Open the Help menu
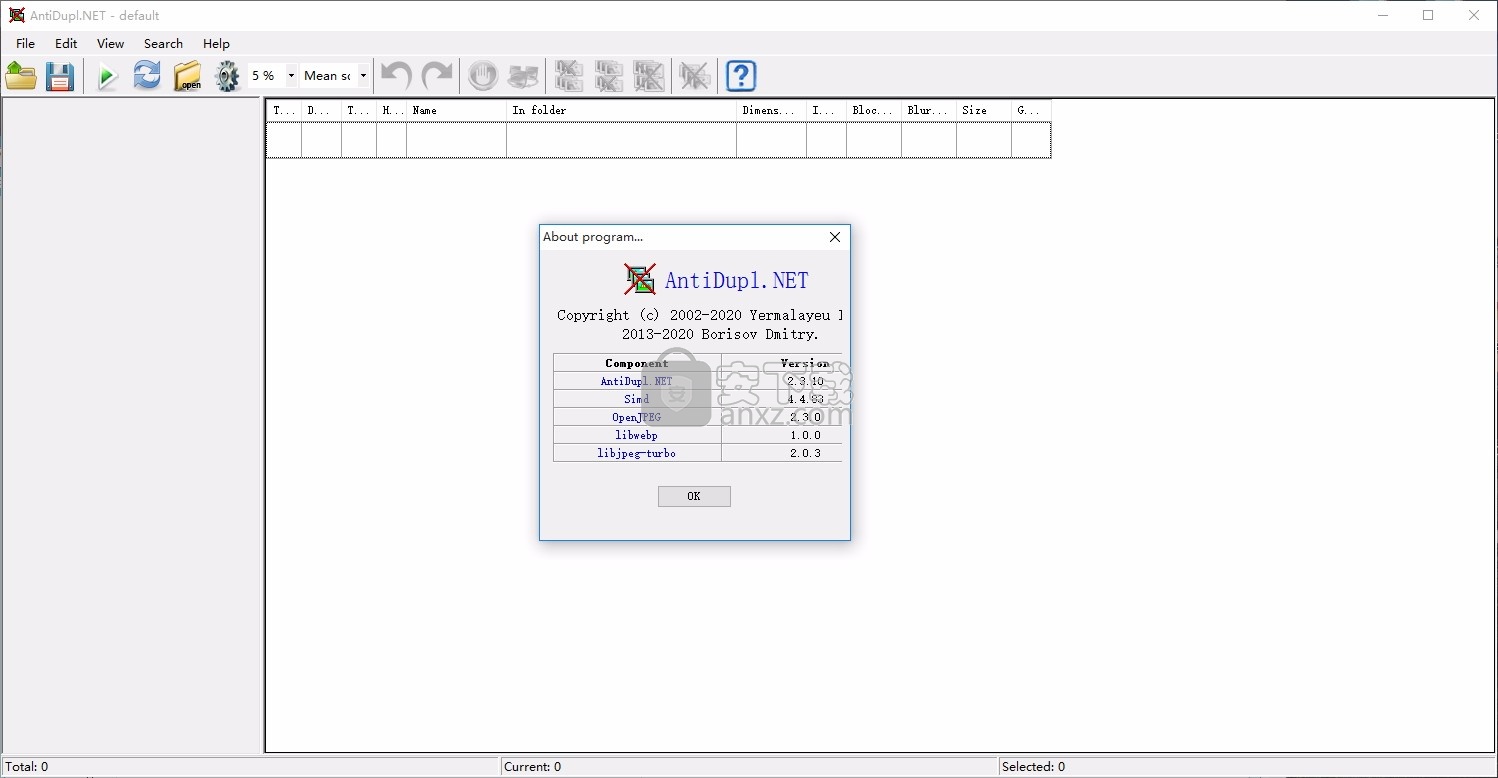 pyautogui.click(x=216, y=44)
